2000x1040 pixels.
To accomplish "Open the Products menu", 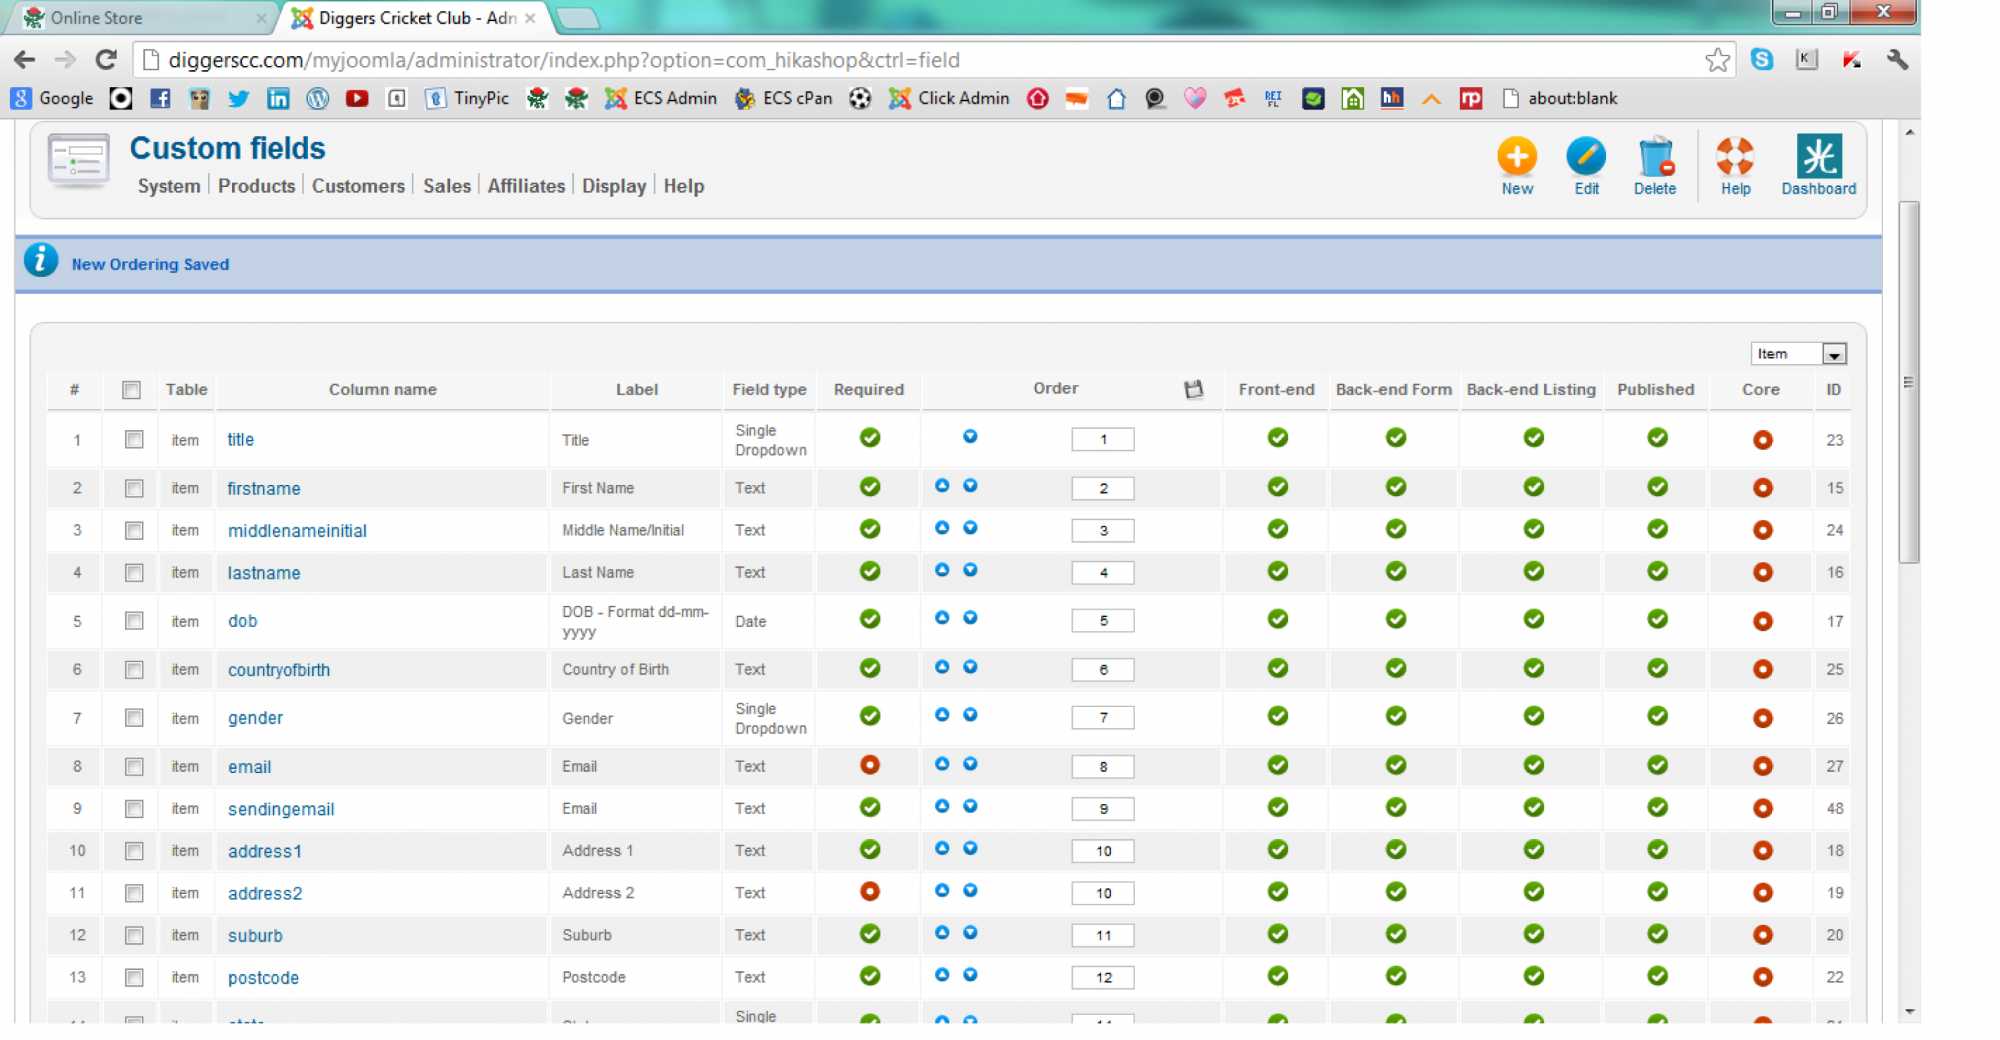I will click(256, 186).
